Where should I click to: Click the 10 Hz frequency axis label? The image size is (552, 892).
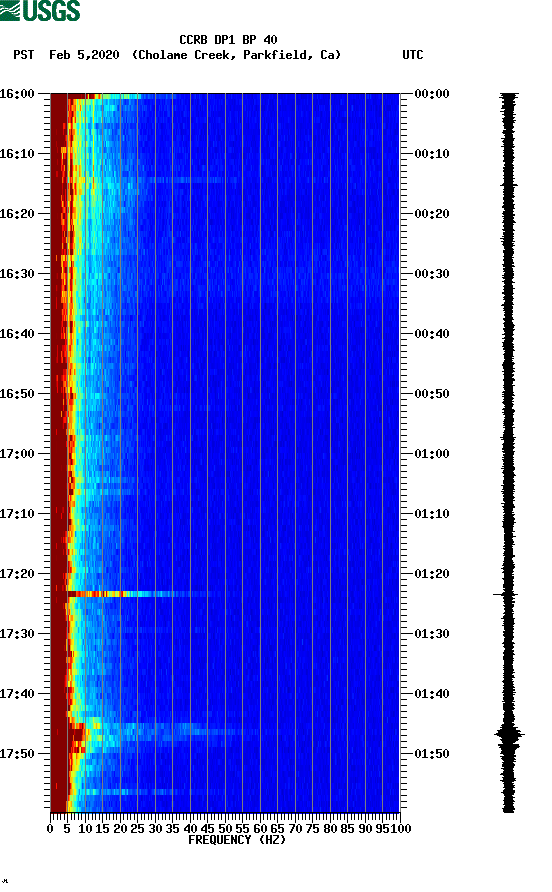point(85,829)
